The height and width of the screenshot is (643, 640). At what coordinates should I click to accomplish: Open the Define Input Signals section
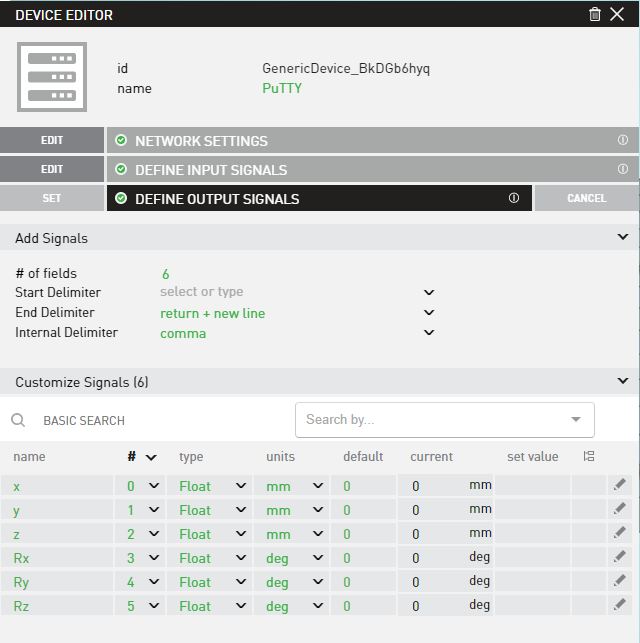[372, 169]
